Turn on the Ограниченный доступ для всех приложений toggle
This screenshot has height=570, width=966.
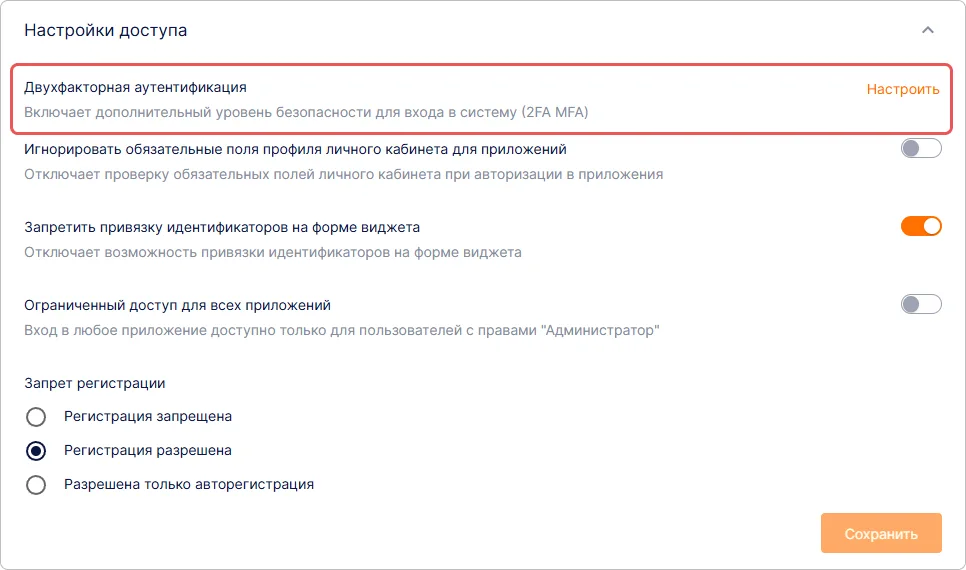click(921, 304)
